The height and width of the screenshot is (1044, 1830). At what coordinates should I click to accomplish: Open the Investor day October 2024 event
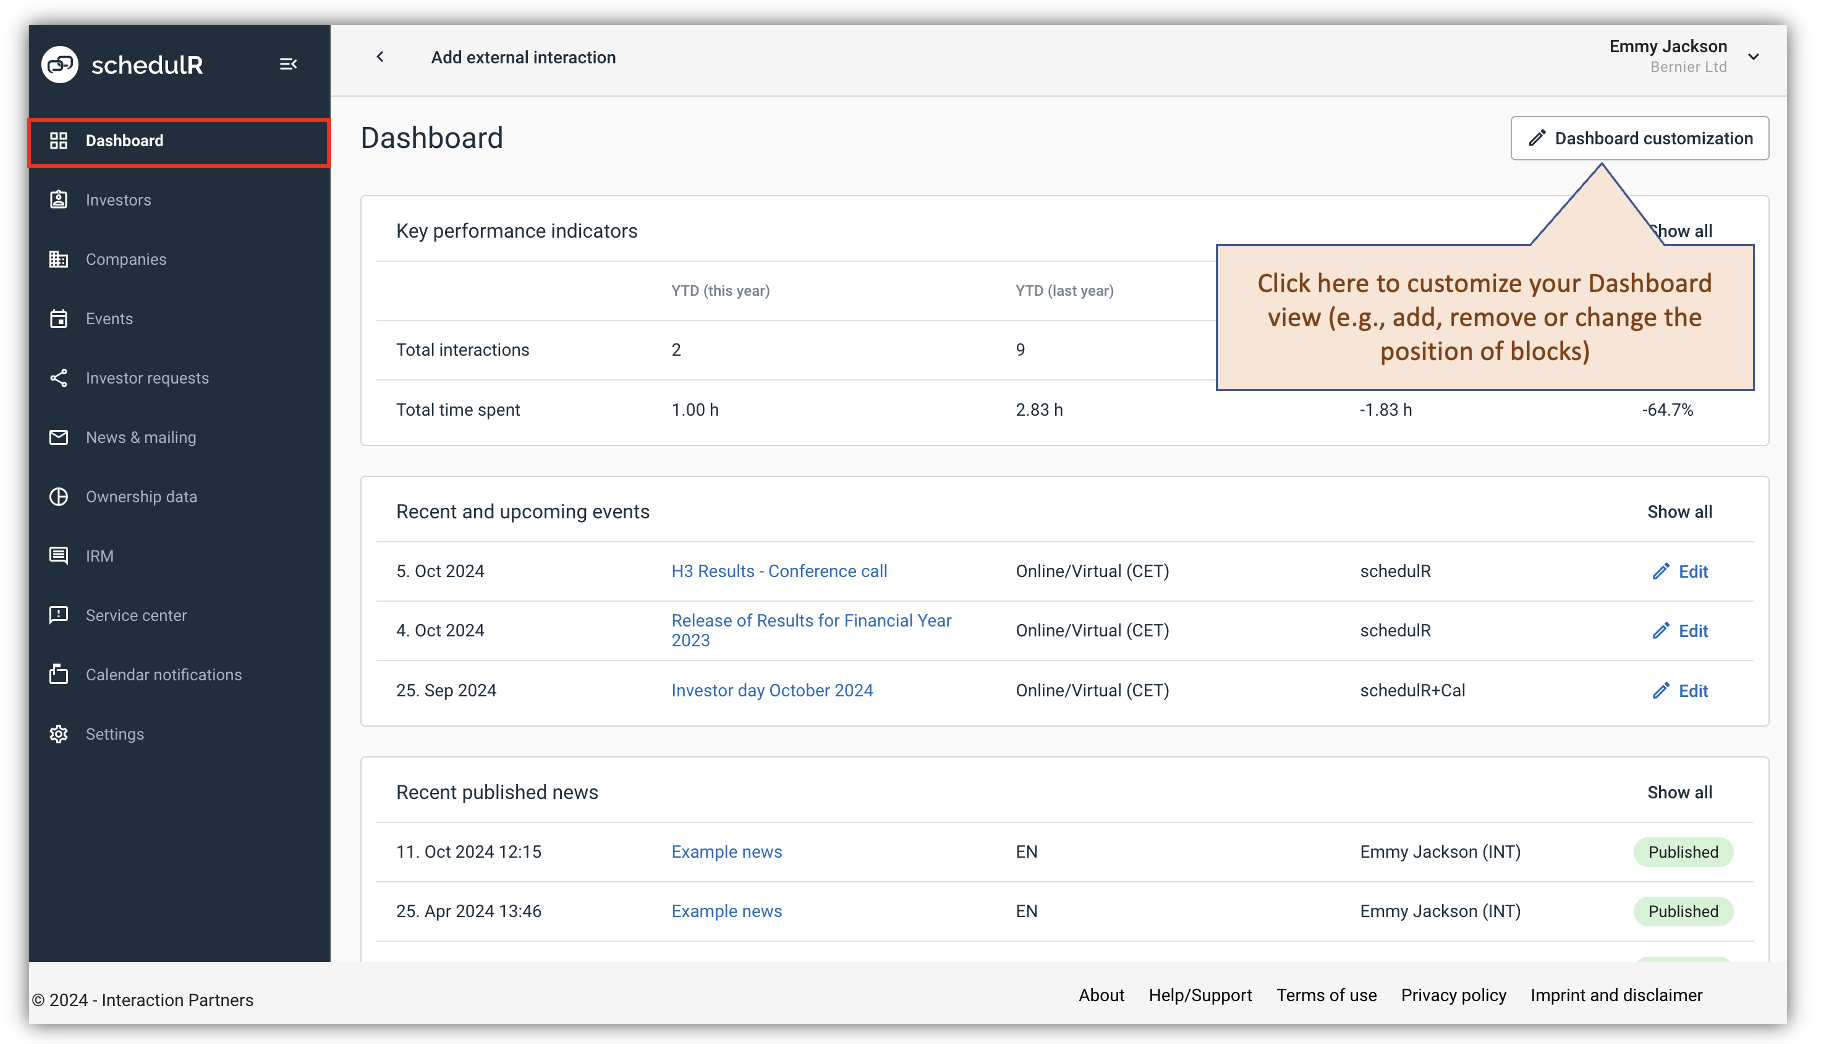(x=772, y=690)
